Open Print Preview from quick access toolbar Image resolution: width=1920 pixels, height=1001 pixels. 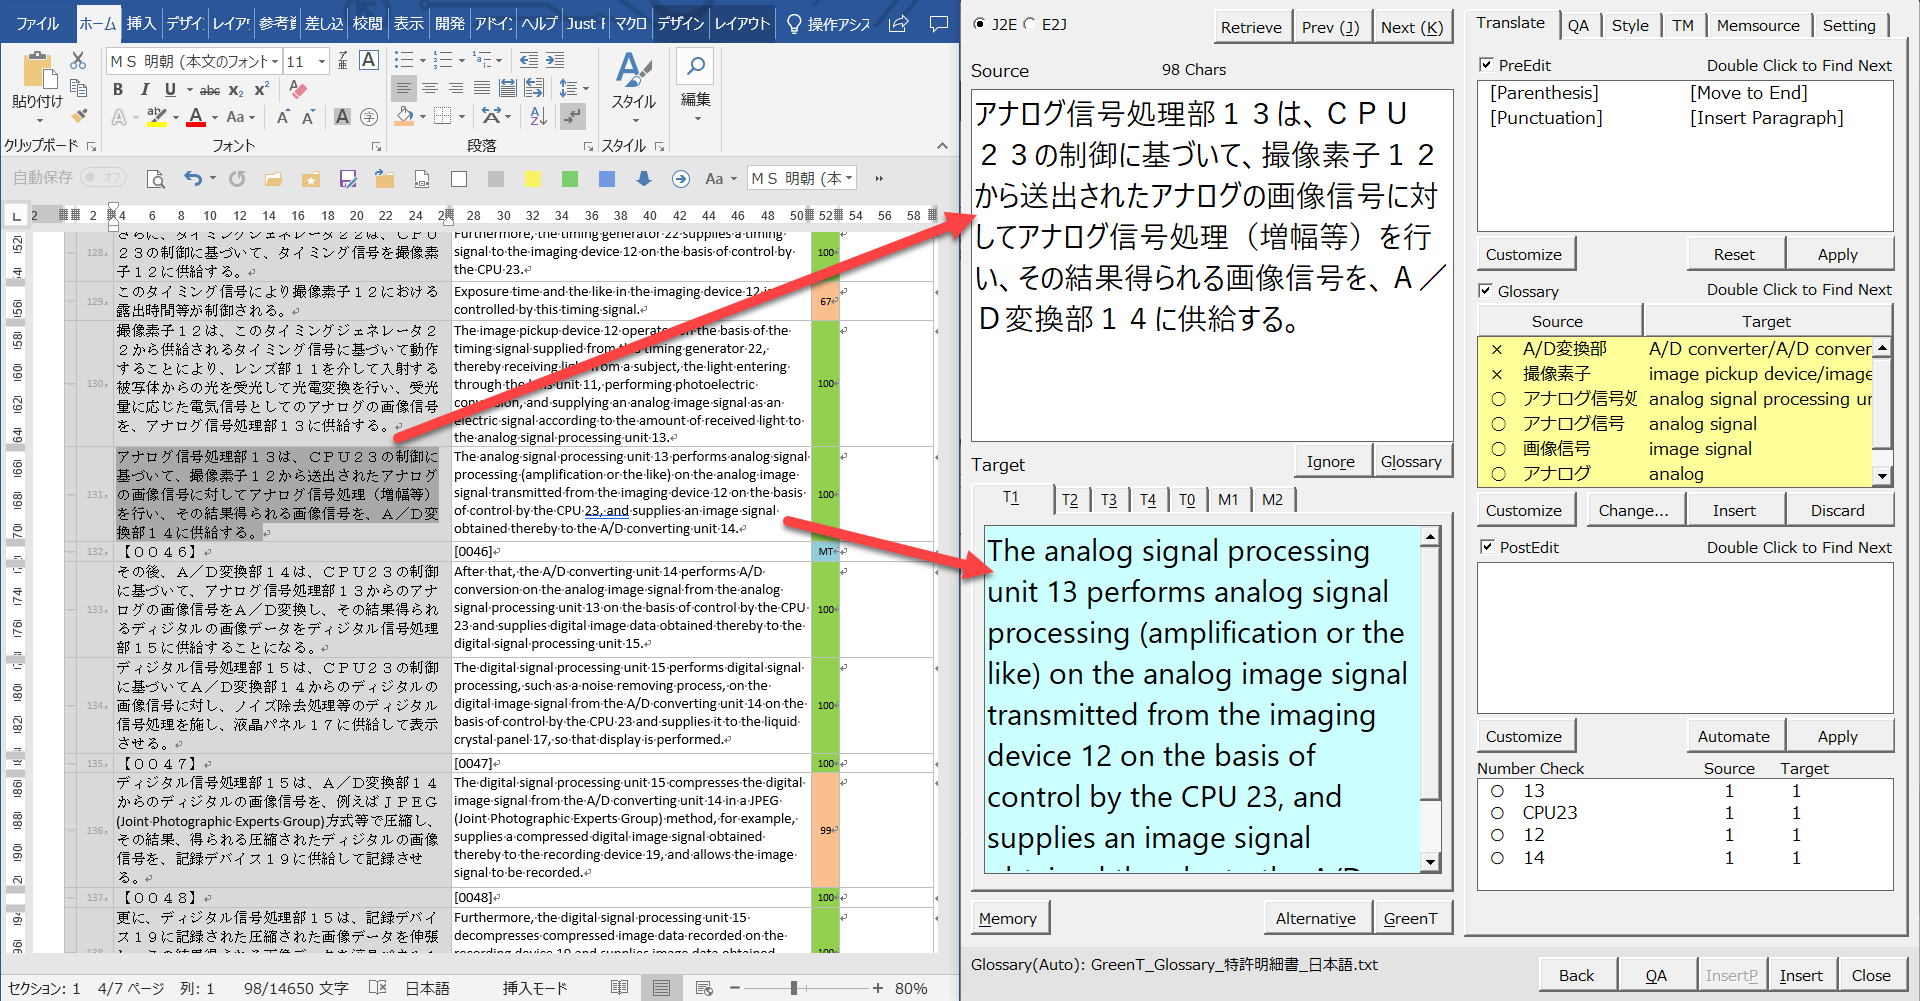point(155,179)
